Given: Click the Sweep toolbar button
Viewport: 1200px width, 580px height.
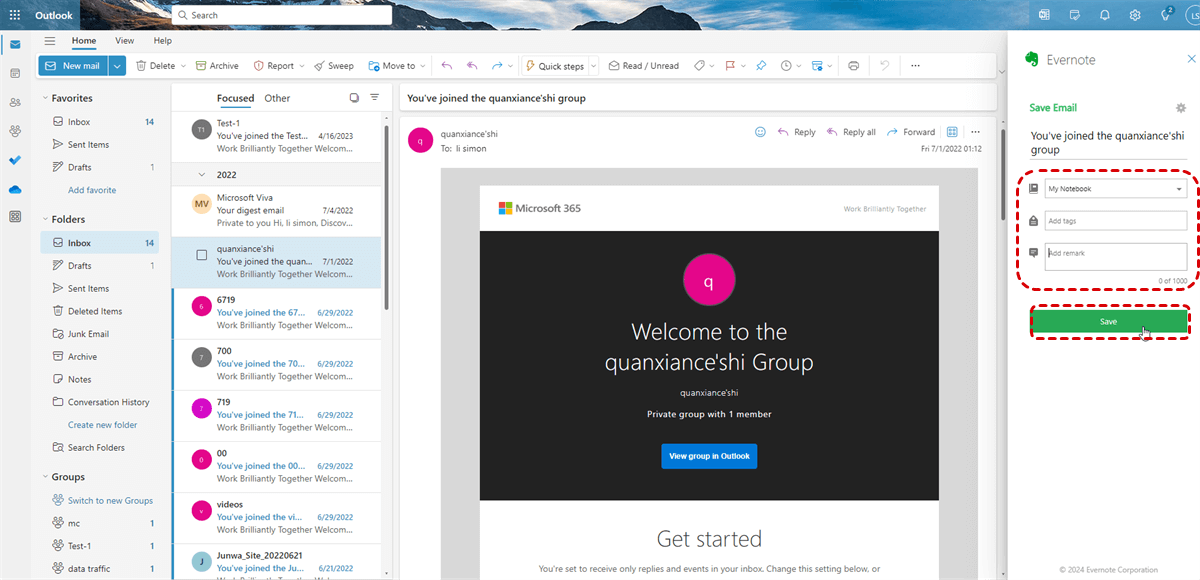Looking at the screenshot, I should pos(334,66).
